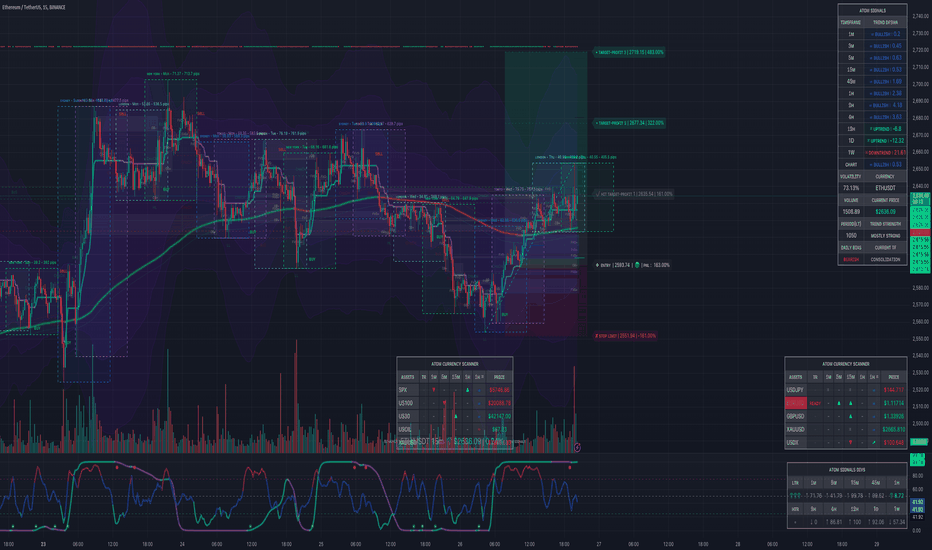This screenshot has height=550, width=932.
Task: Click date 26 on the time axis
Action: tap(459, 544)
